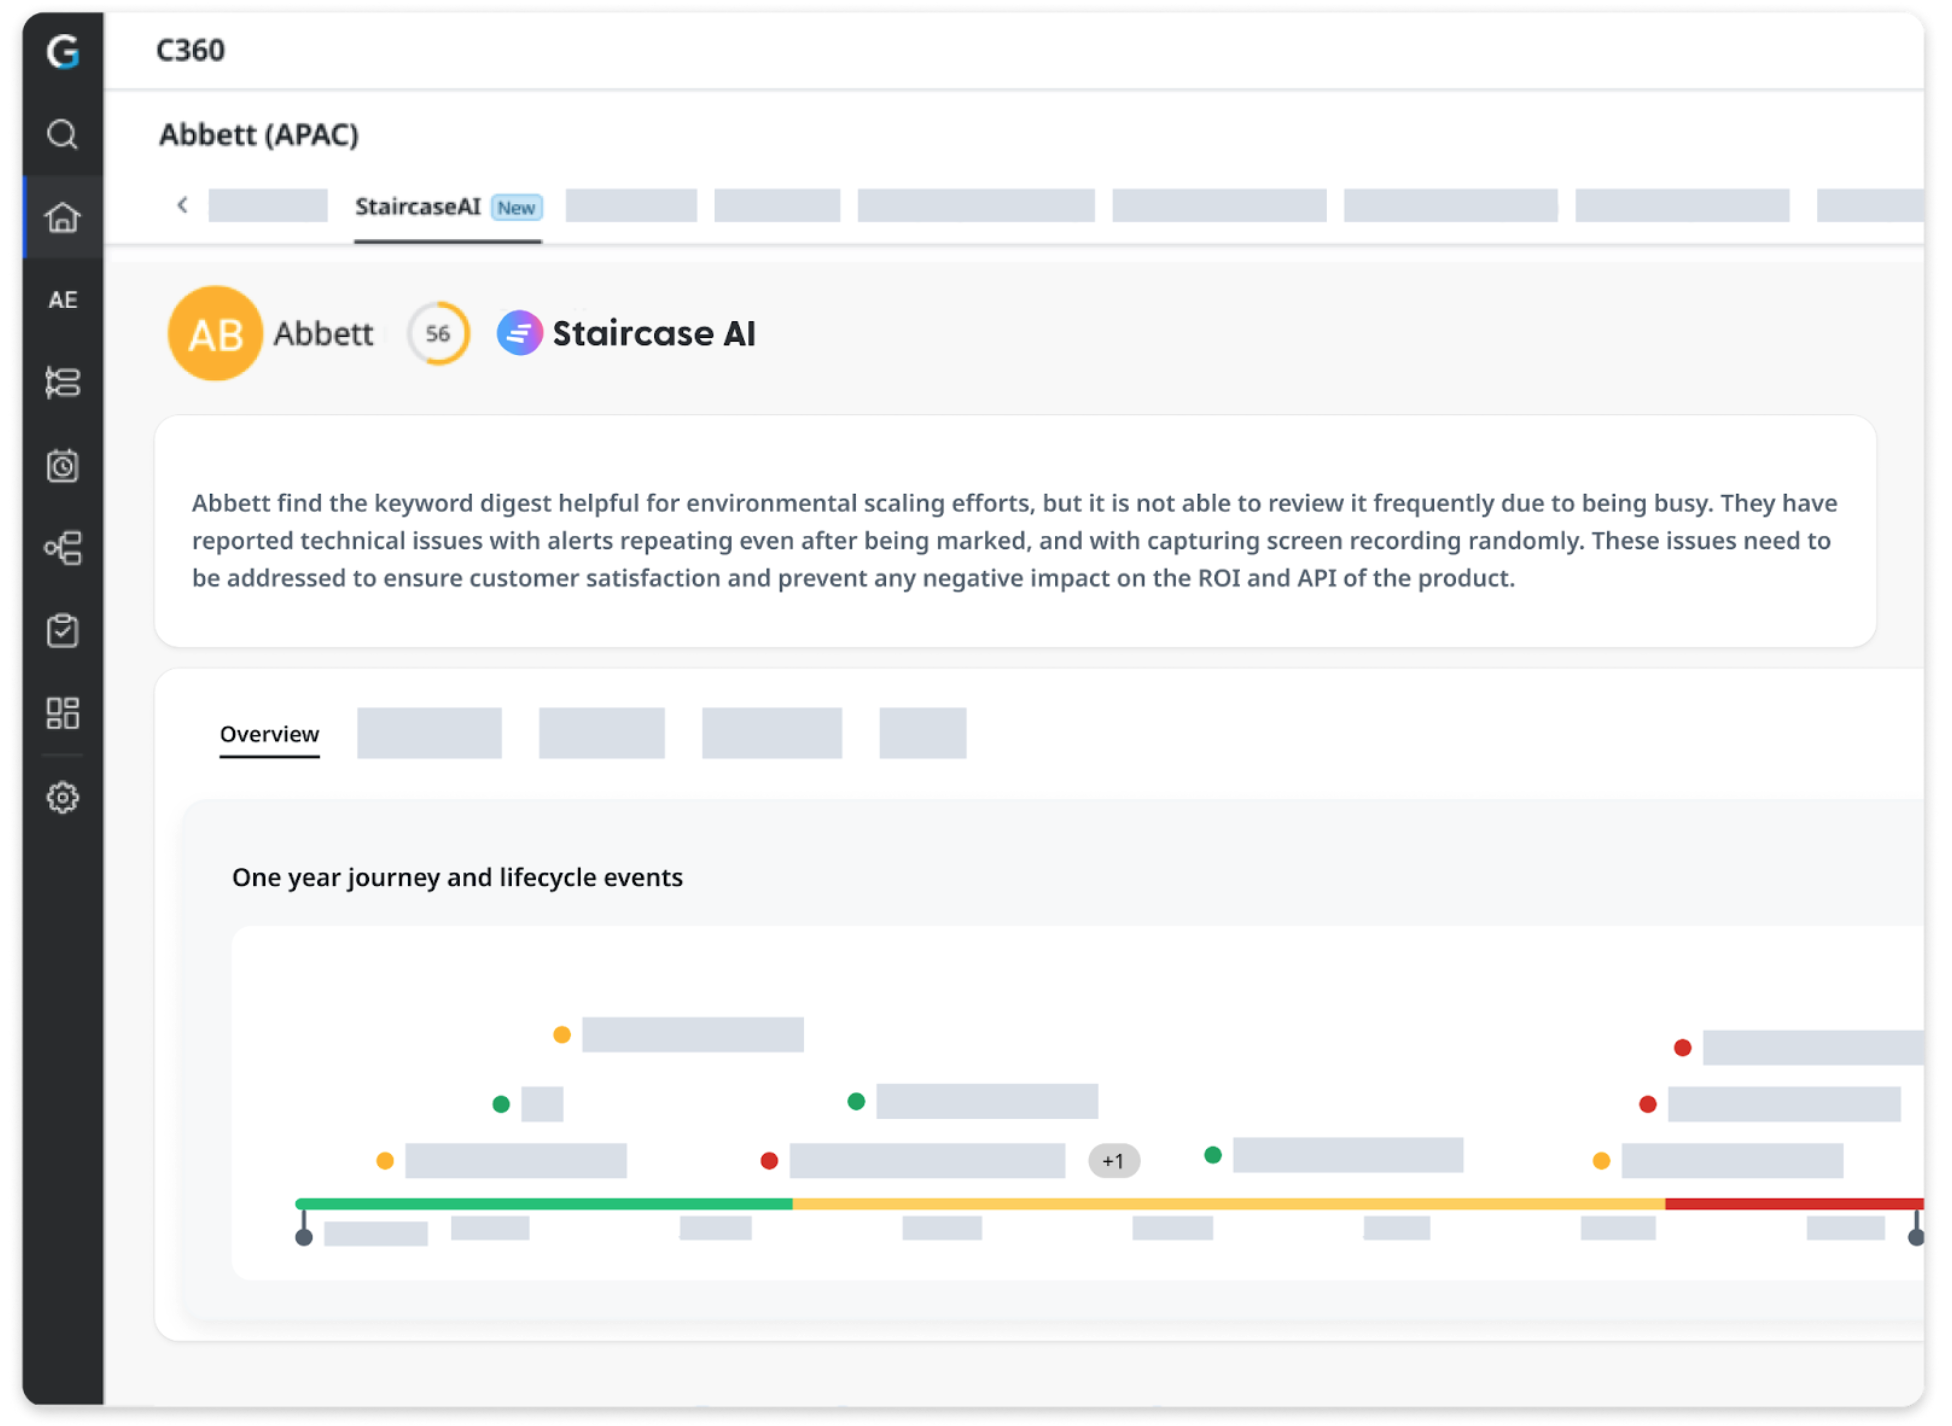This screenshot has width=1952, height=1426.
Task: Click the green dot with the shortest label
Action: tap(501, 1104)
